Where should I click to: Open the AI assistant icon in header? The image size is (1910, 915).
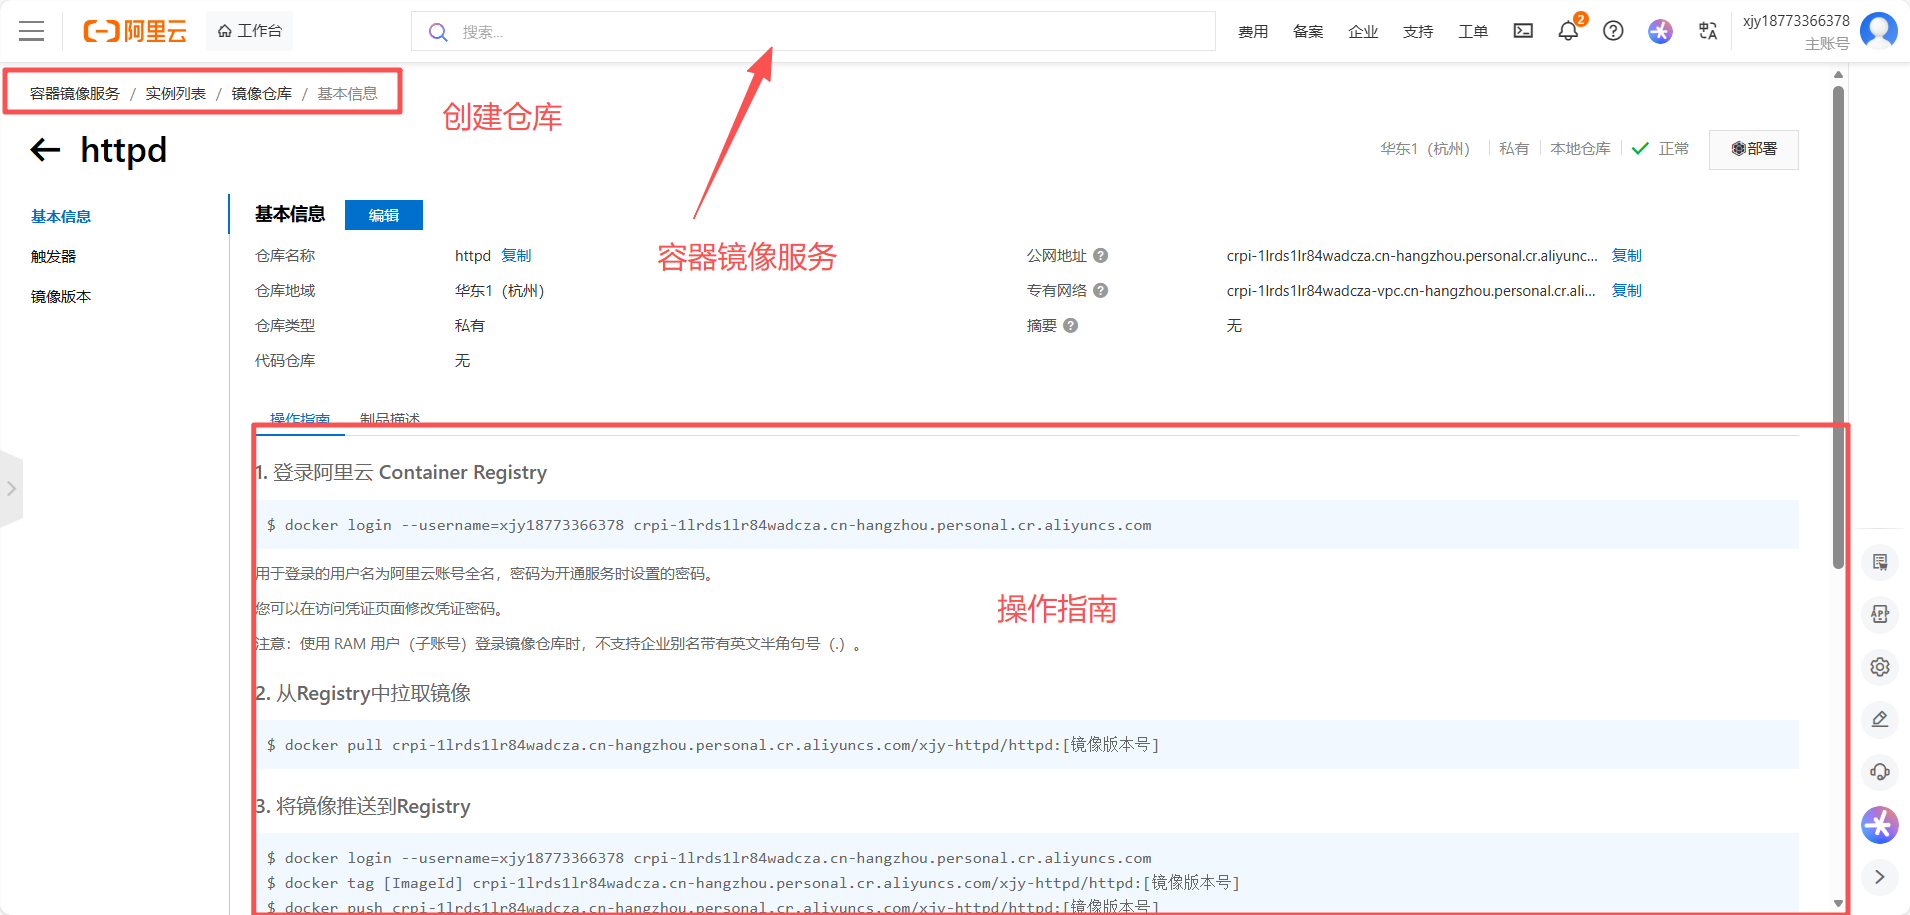click(x=1660, y=31)
